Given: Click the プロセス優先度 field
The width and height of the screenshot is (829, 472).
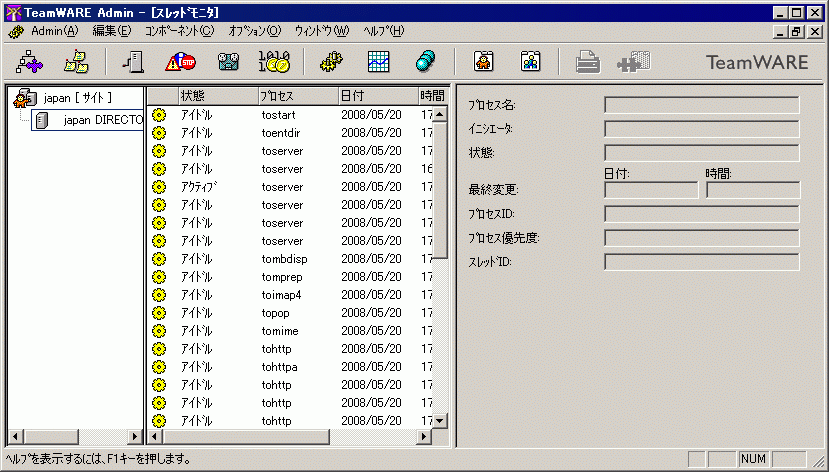Looking at the screenshot, I should pos(702,238).
